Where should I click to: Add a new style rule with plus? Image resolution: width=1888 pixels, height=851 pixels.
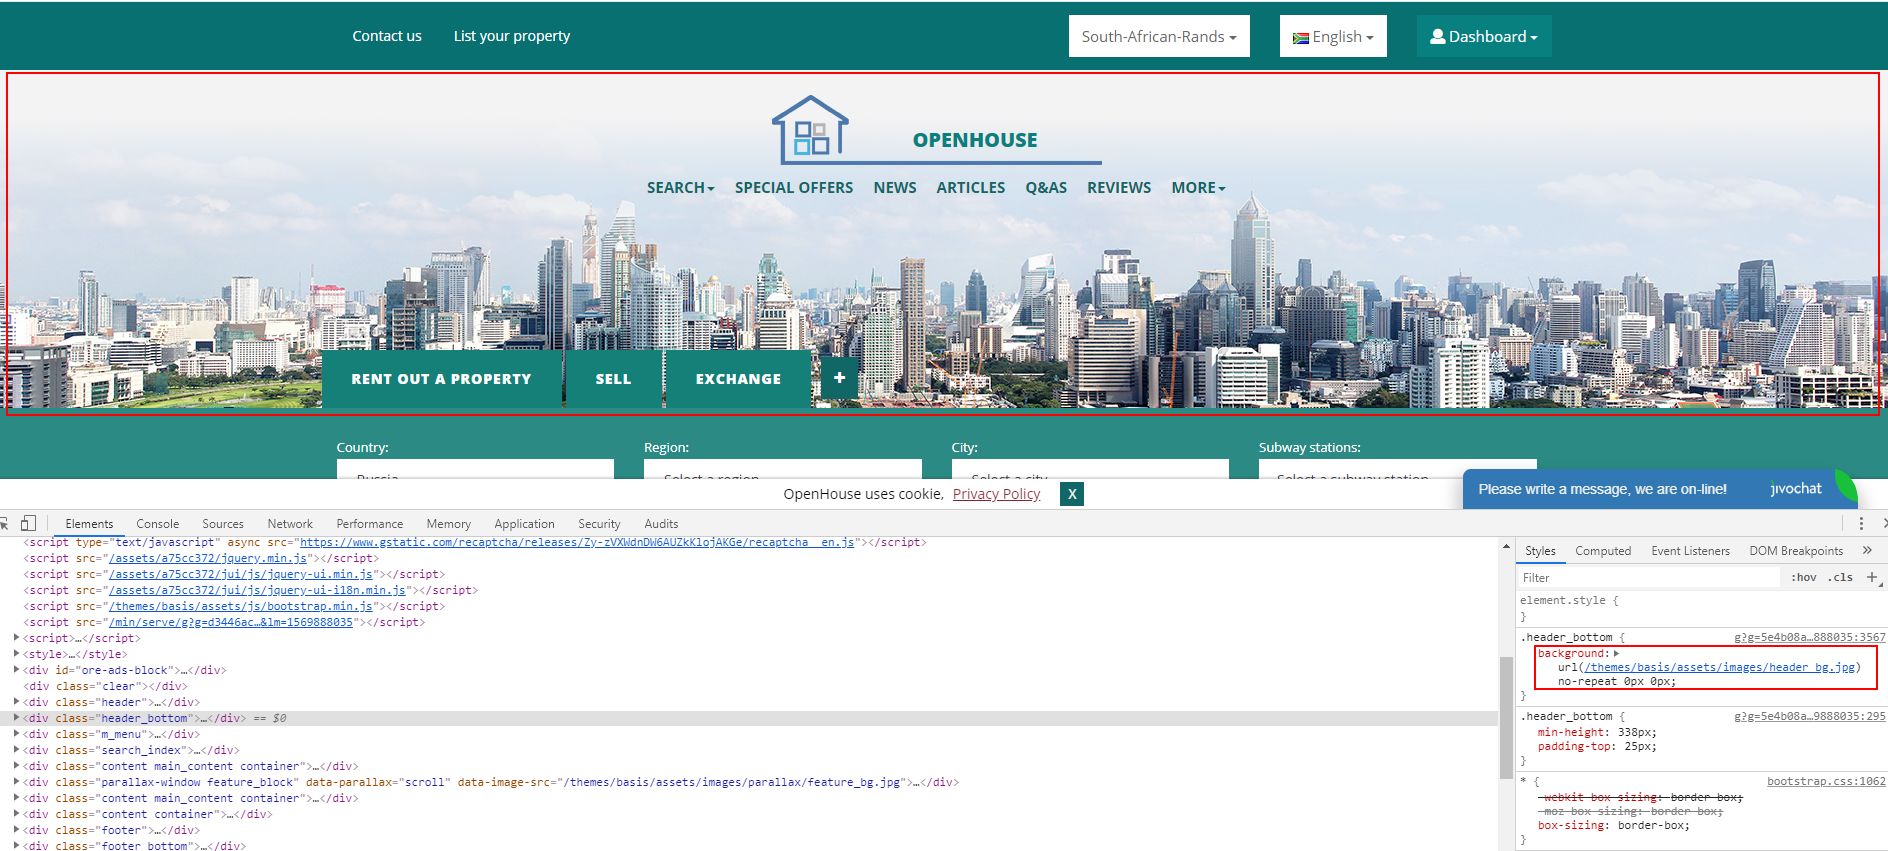1872,577
